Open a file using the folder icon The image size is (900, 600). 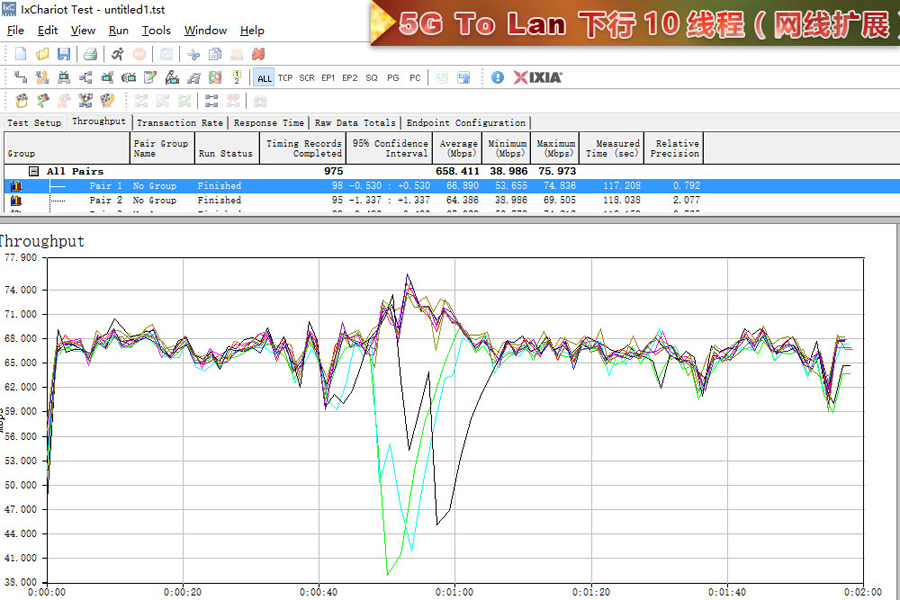click(42, 54)
